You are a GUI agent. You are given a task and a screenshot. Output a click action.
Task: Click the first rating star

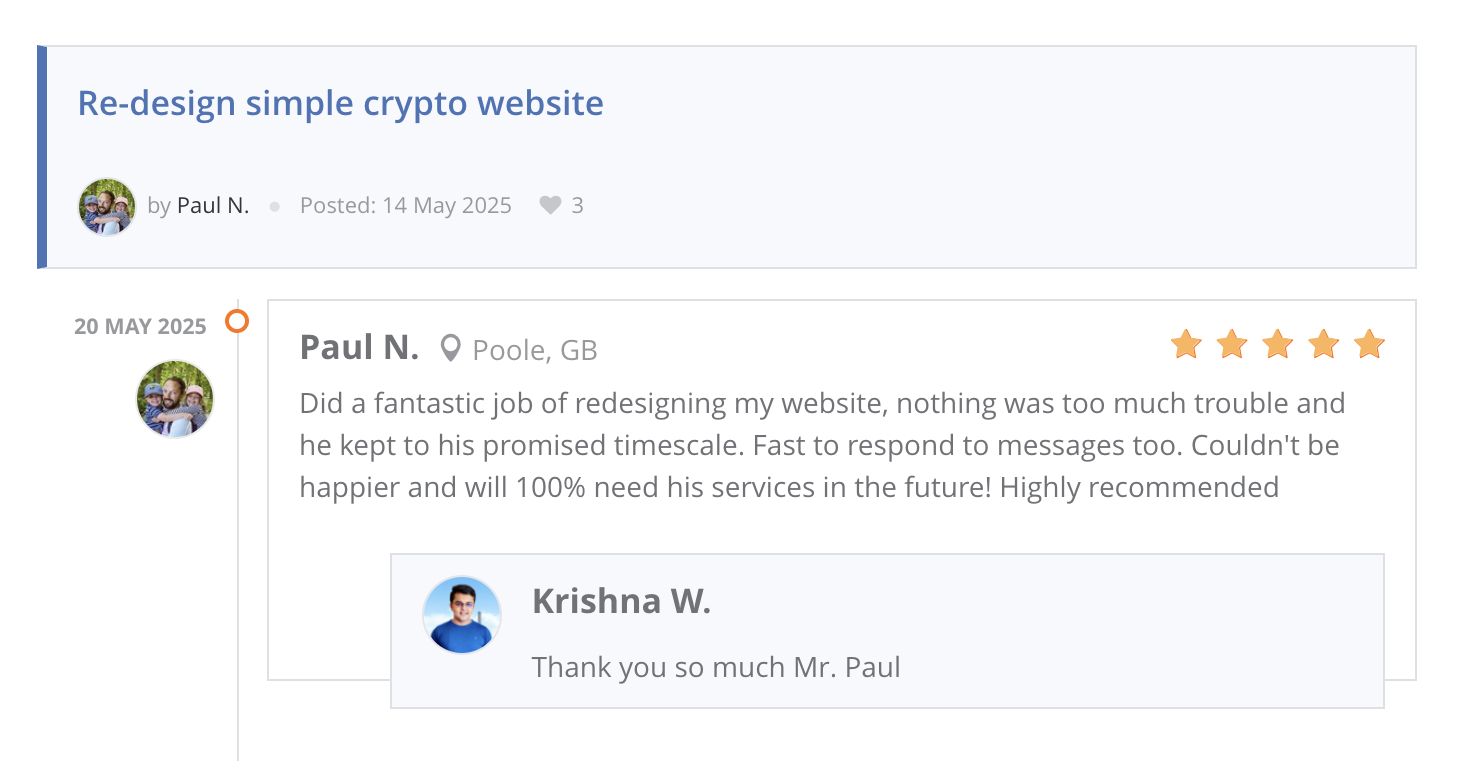coord(1186,345)
